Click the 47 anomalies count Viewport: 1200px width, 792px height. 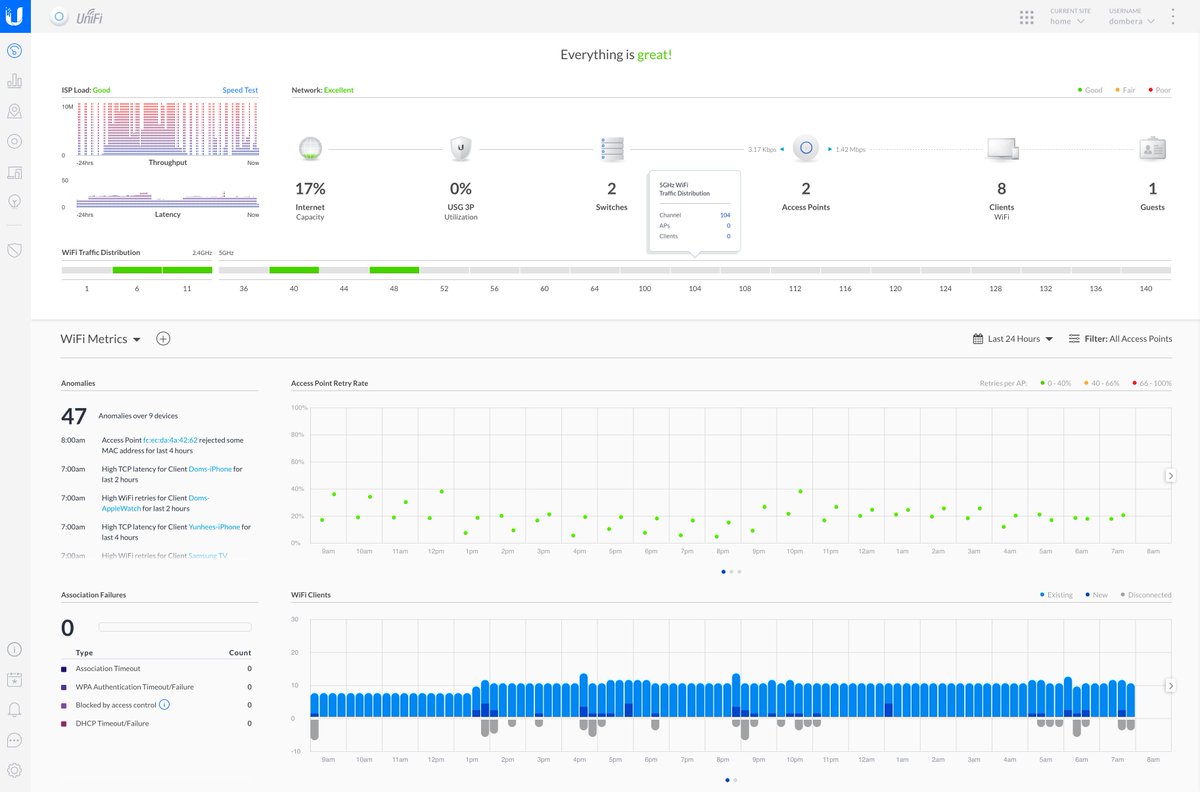[74, 416]
